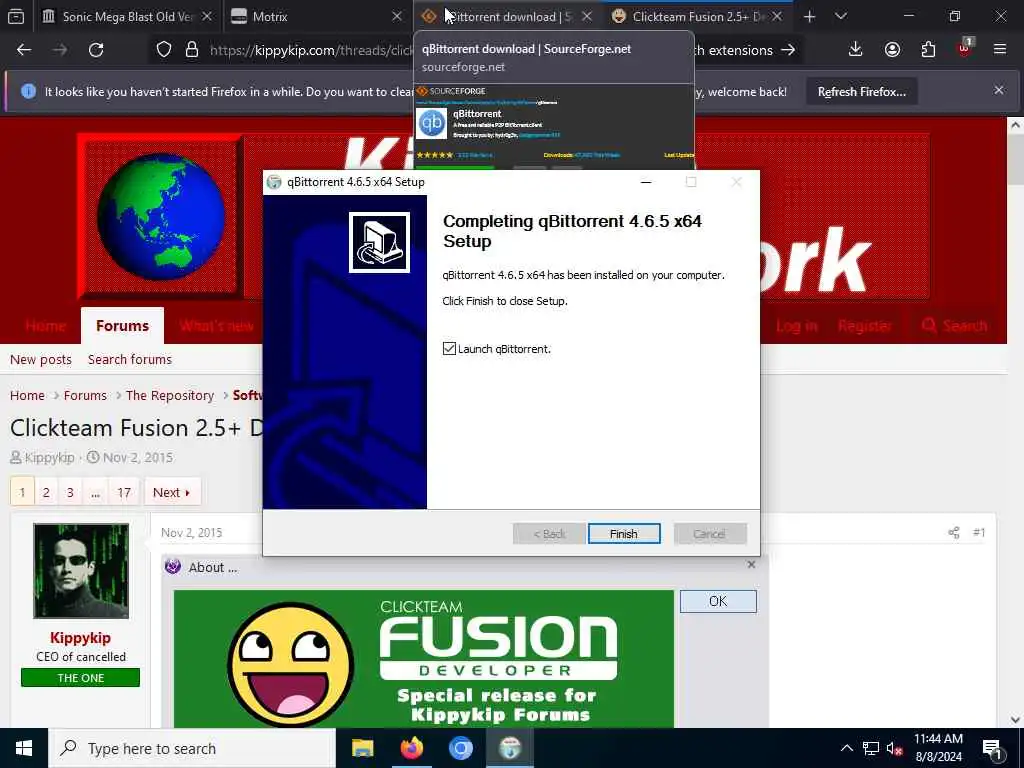Click the muted volume tray icon

(895, 748)
